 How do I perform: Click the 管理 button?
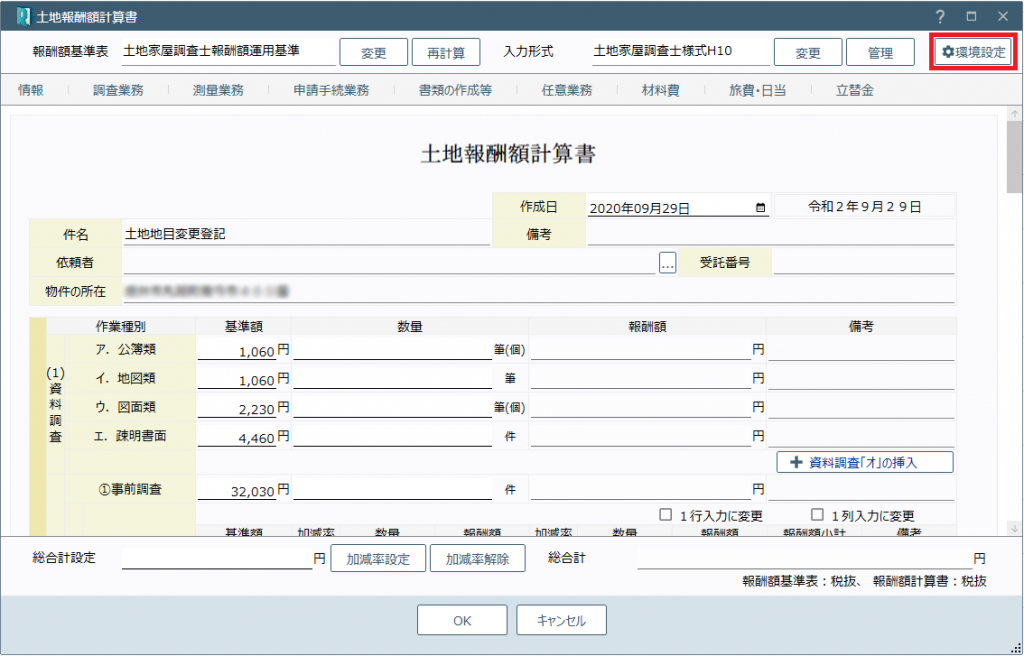coord(880,52)
